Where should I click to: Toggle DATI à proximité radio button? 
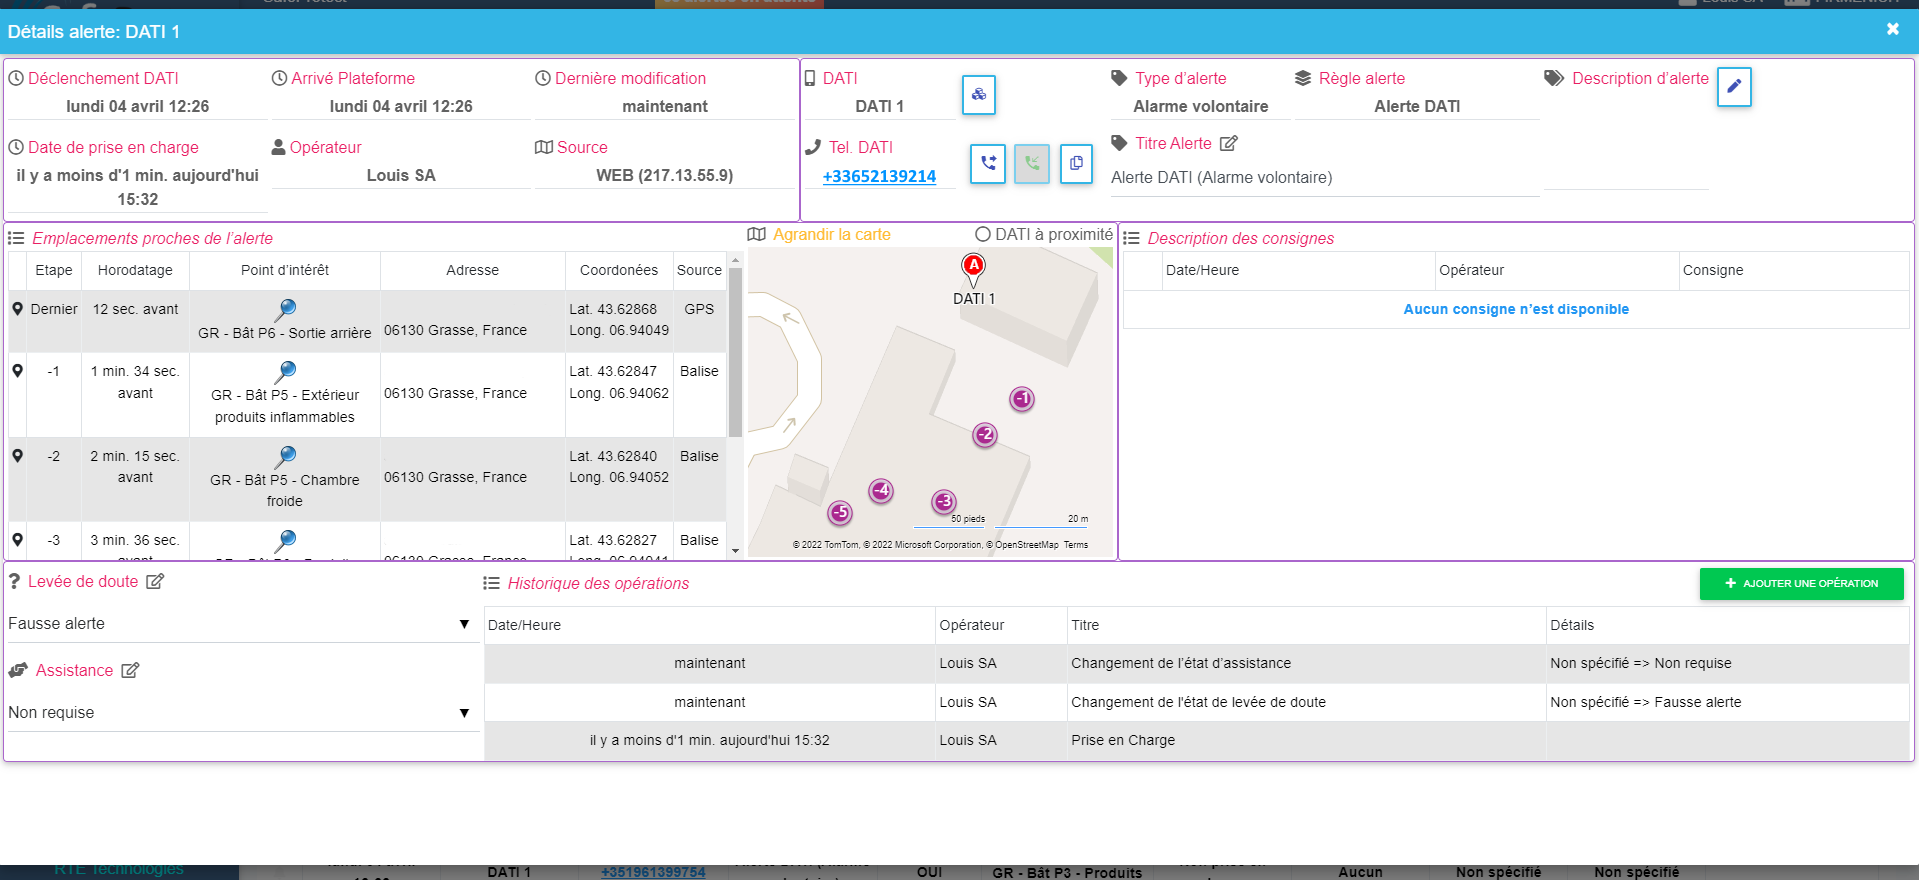pos(983,234)
